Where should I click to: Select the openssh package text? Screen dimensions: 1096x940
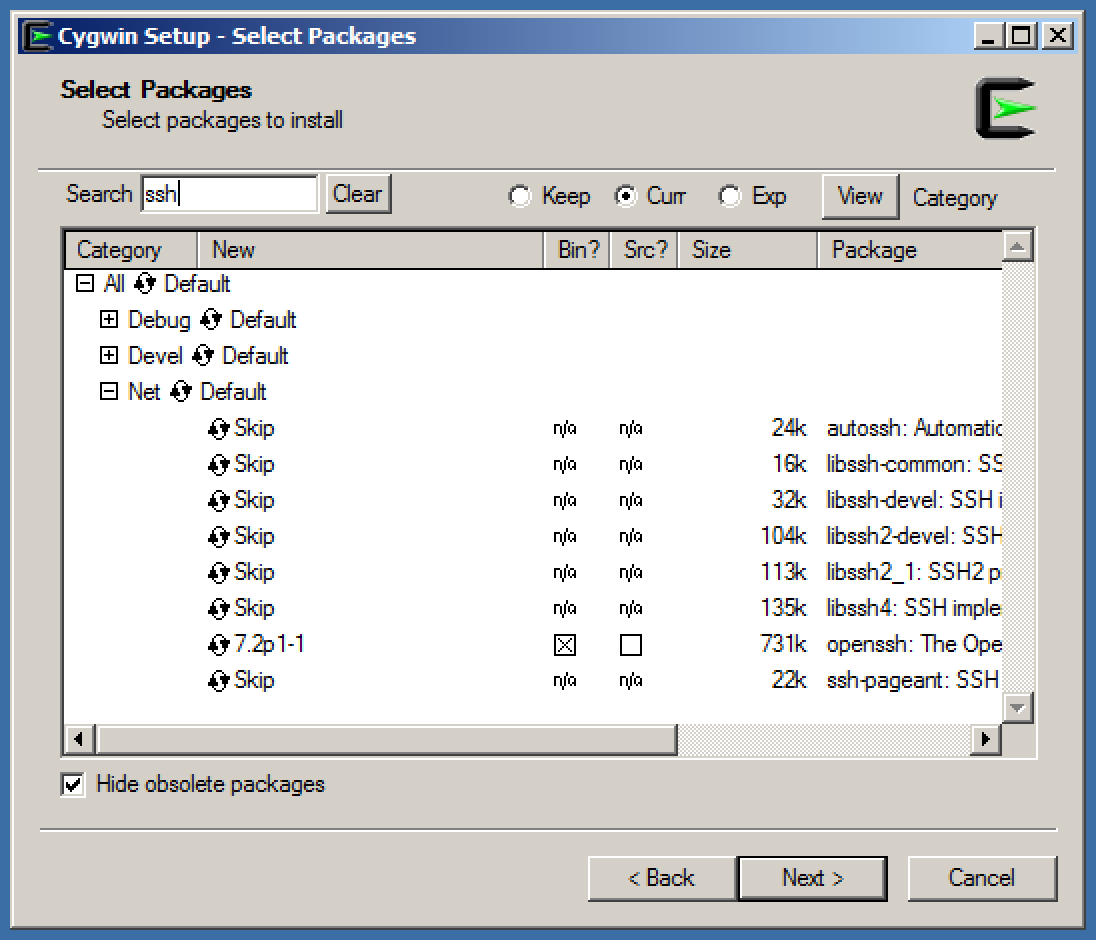click(x=914, y=644)
